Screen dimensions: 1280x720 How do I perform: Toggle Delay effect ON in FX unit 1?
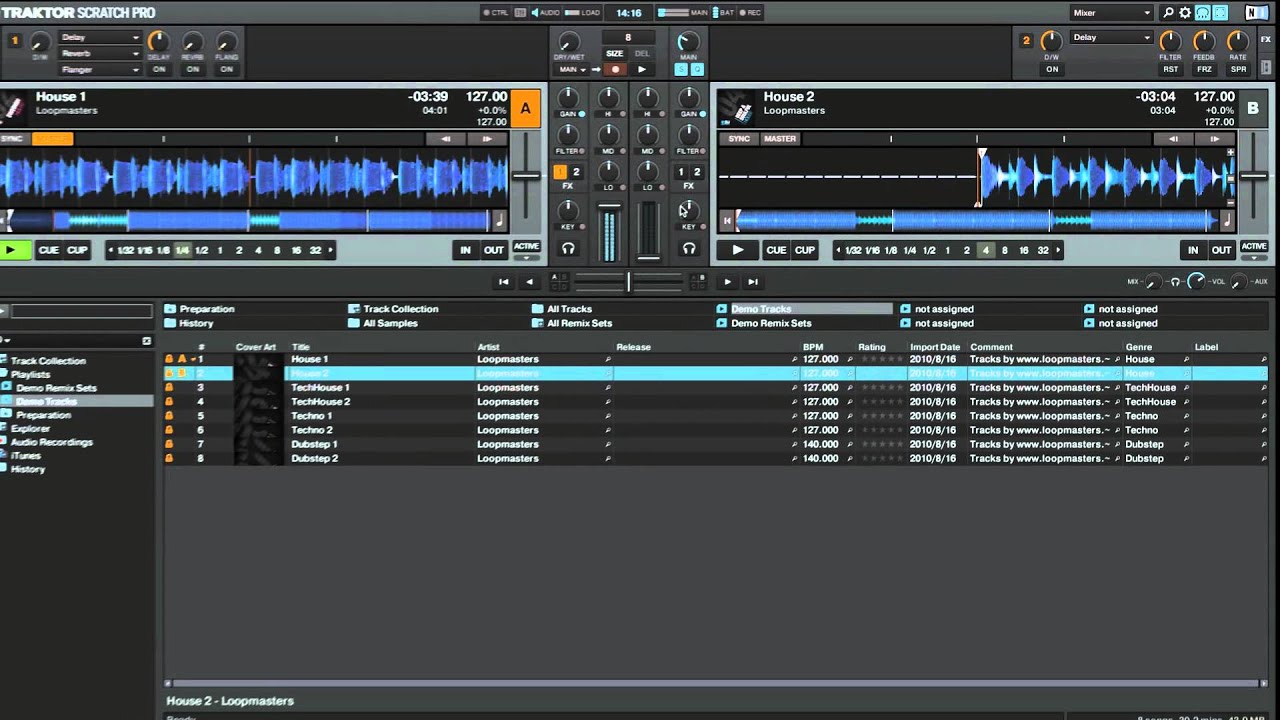coord(159,69)
